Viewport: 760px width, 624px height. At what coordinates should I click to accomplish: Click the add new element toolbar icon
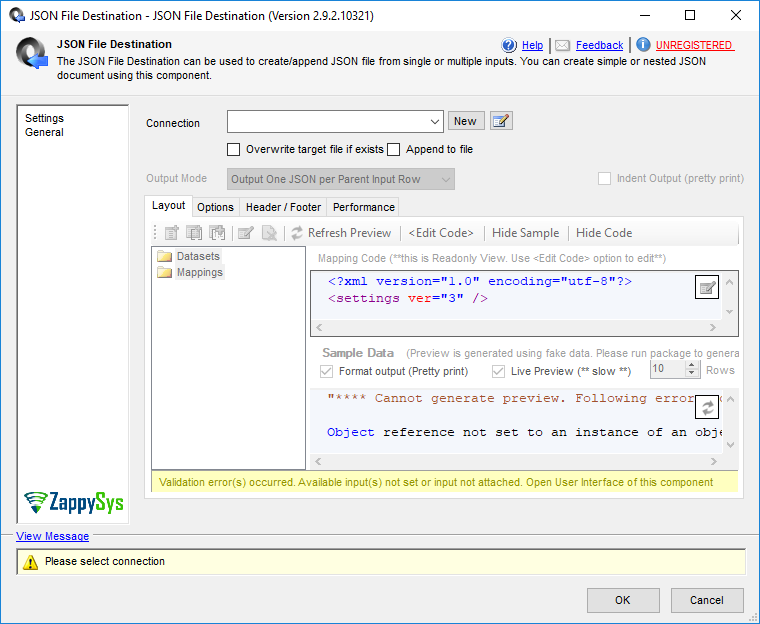pos(172,233)
